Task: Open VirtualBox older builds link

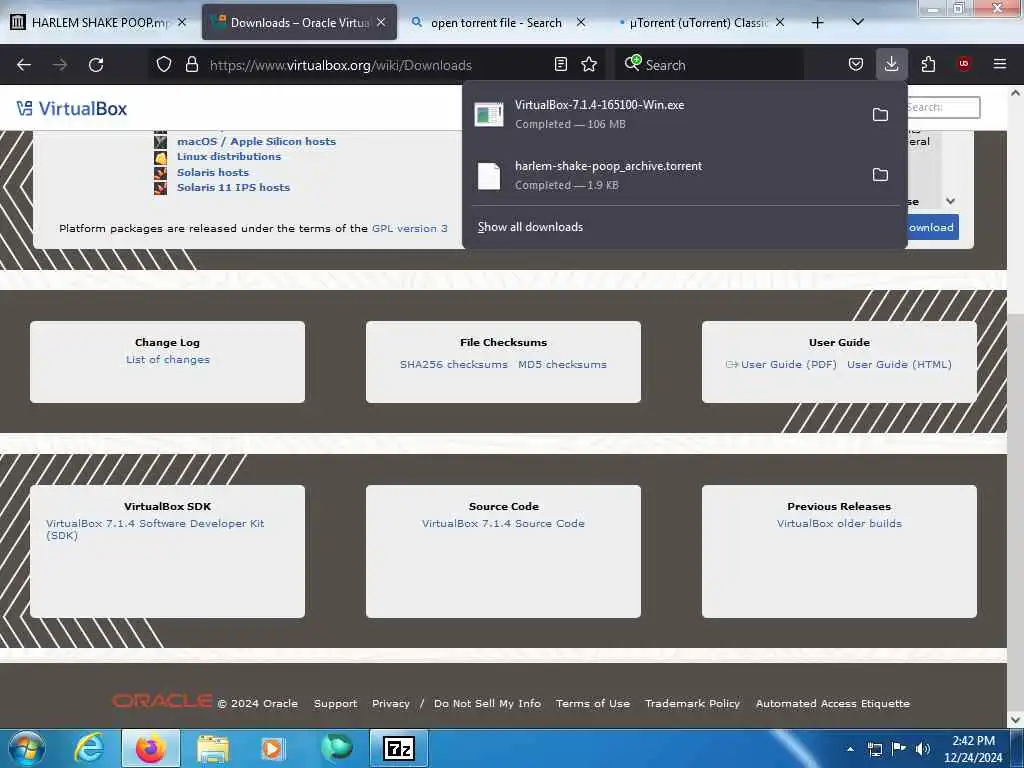Action: point(839,523)
